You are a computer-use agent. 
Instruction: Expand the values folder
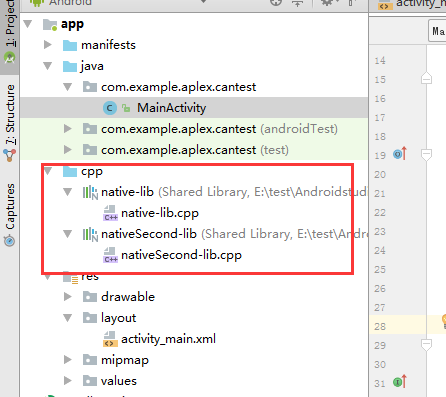[68, 380]
